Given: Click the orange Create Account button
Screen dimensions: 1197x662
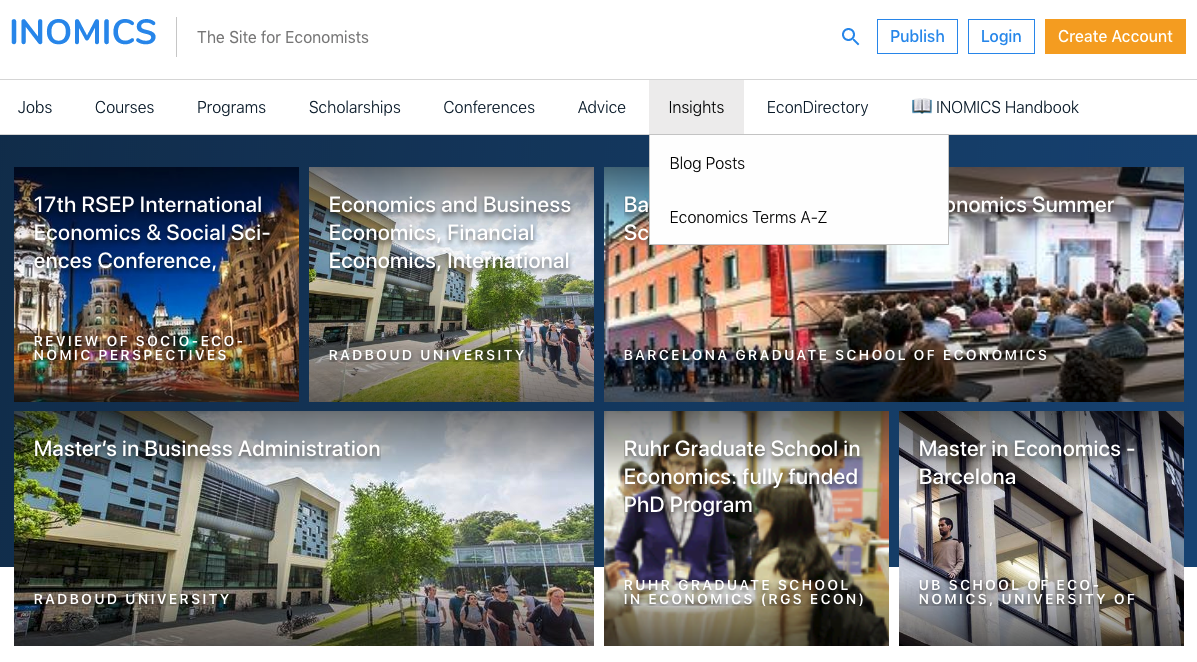Looking at the screenshot, I should click(1115, 37).
